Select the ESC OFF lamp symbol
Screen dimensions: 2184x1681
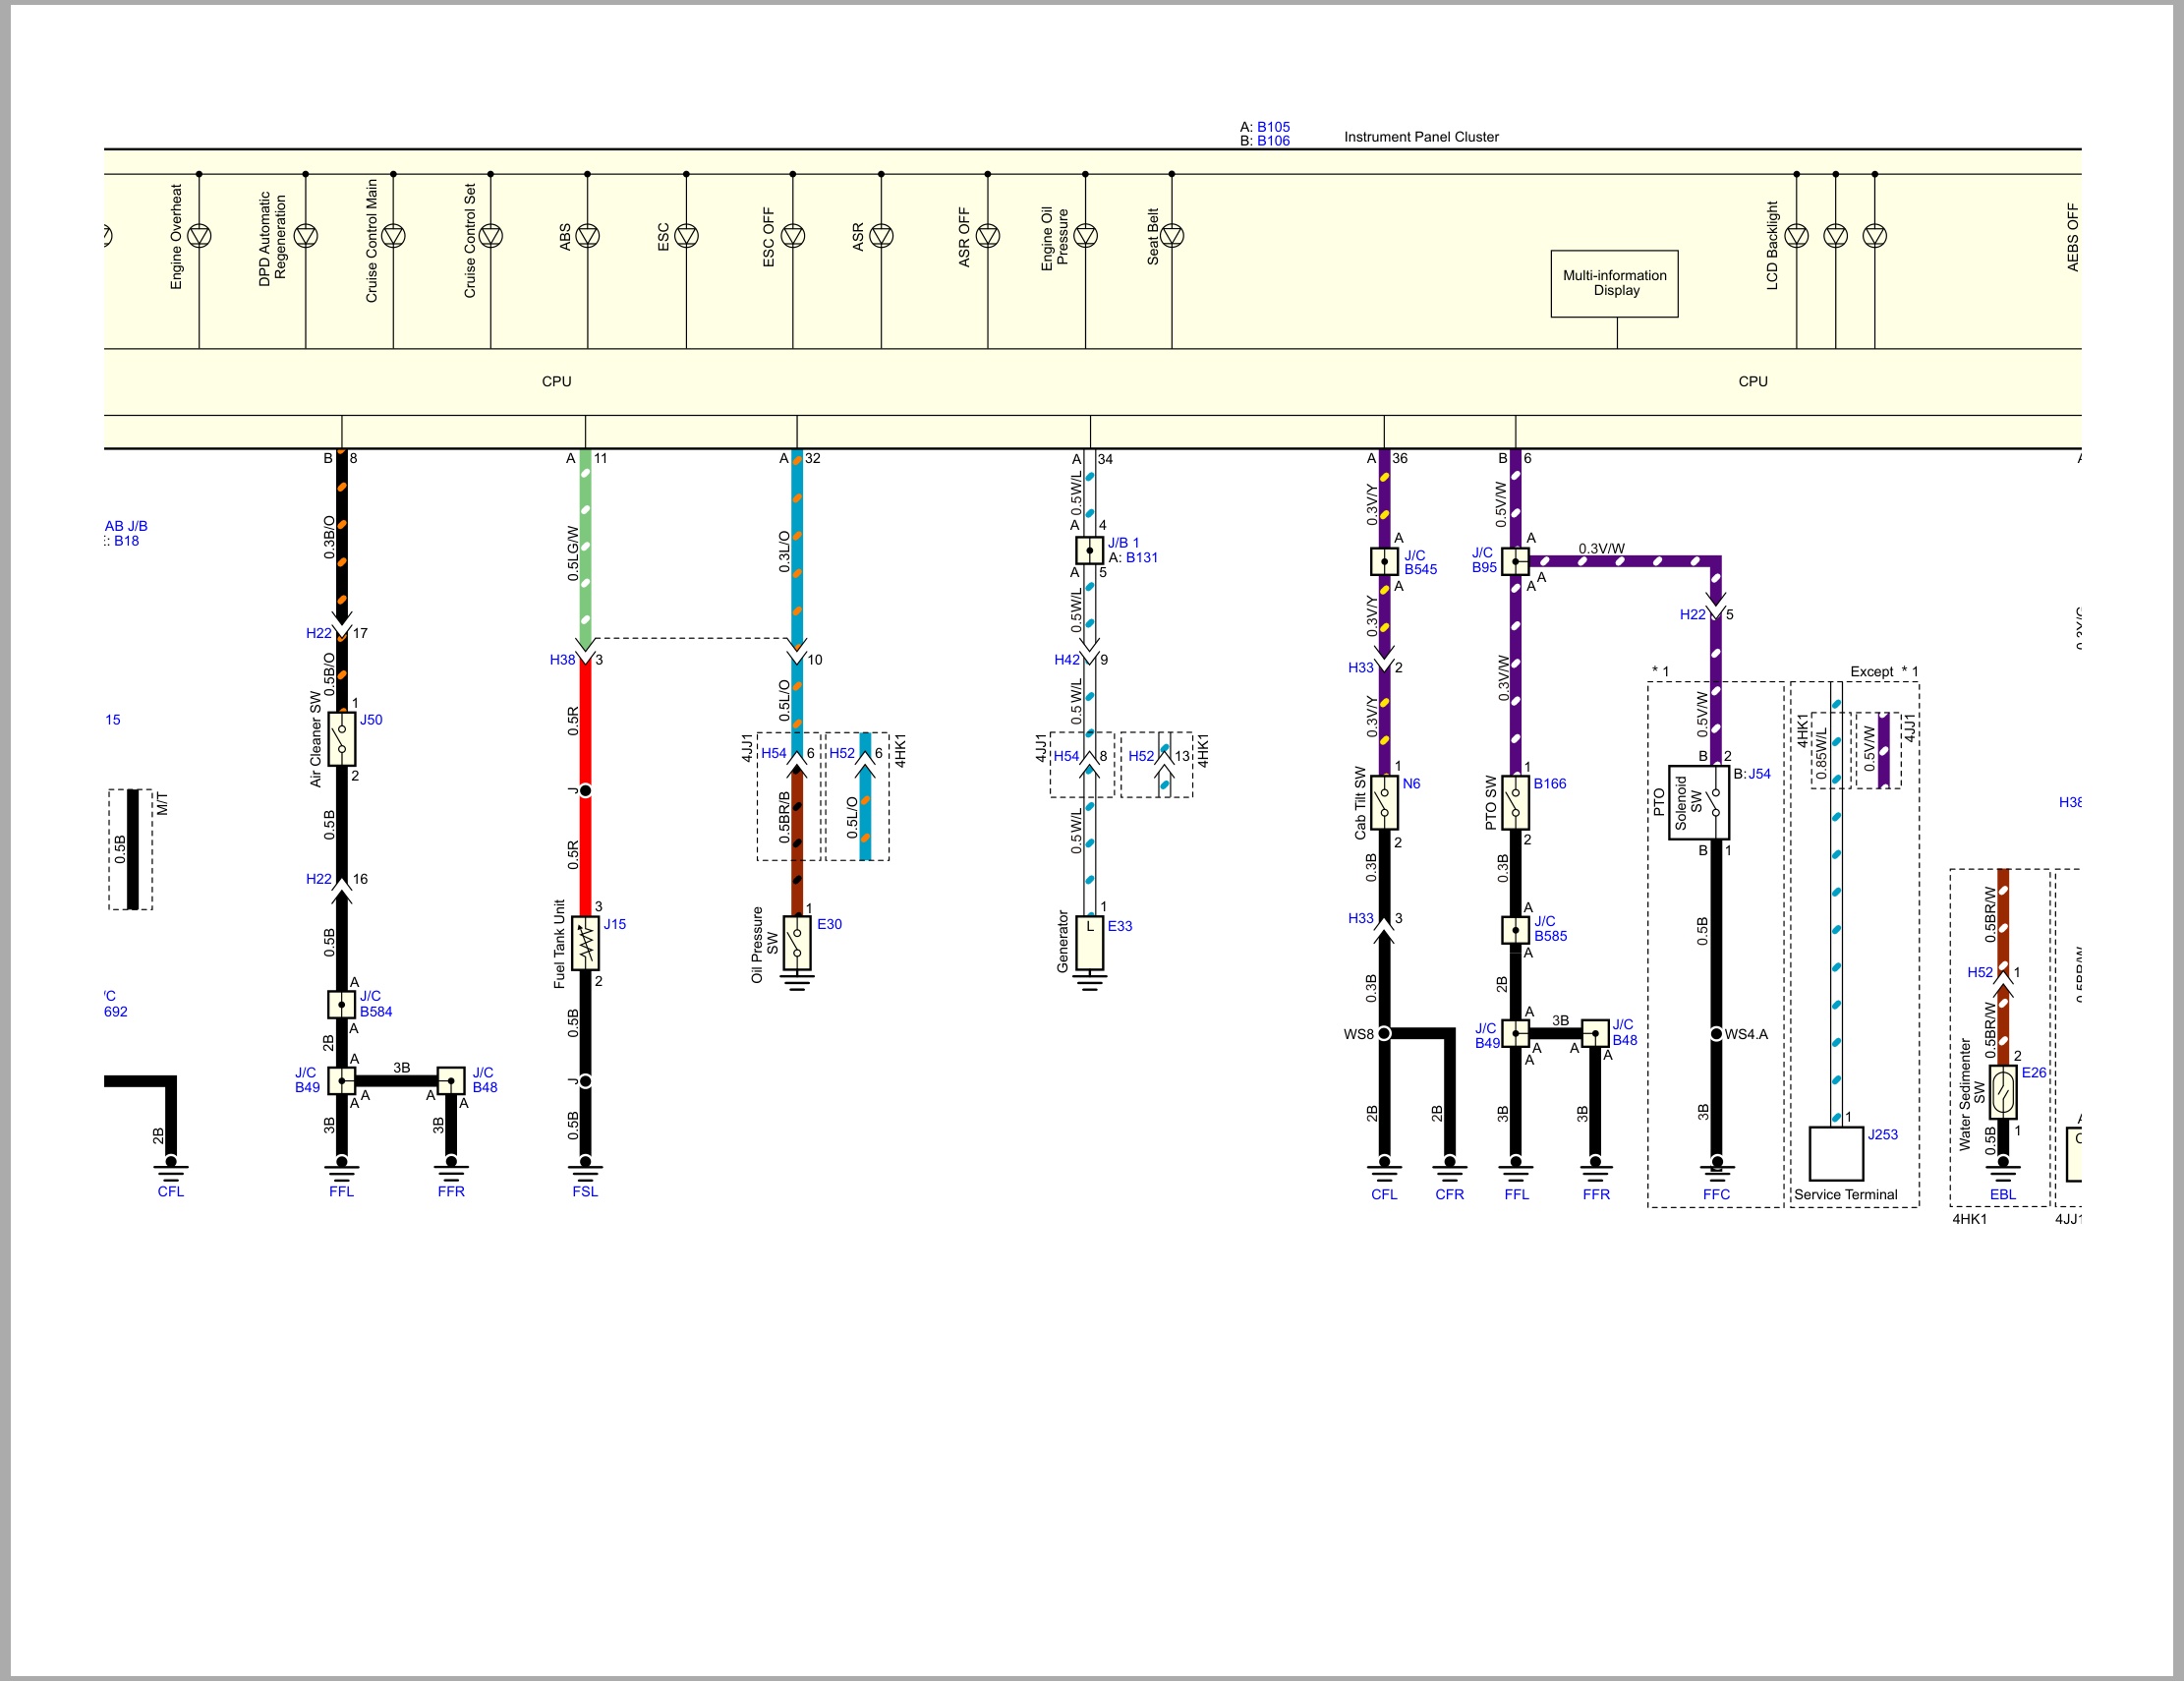[x=793, y=236]
